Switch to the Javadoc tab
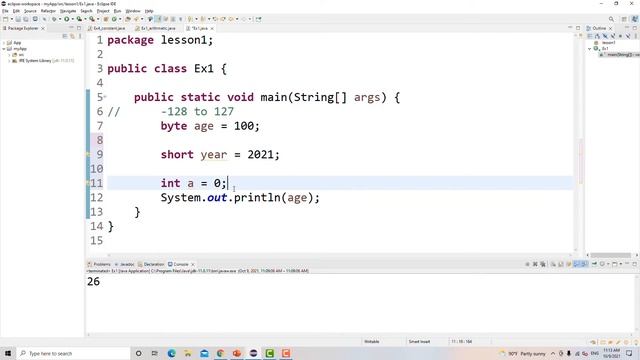This screenshot has height=360, width=640. pos(124,264)
